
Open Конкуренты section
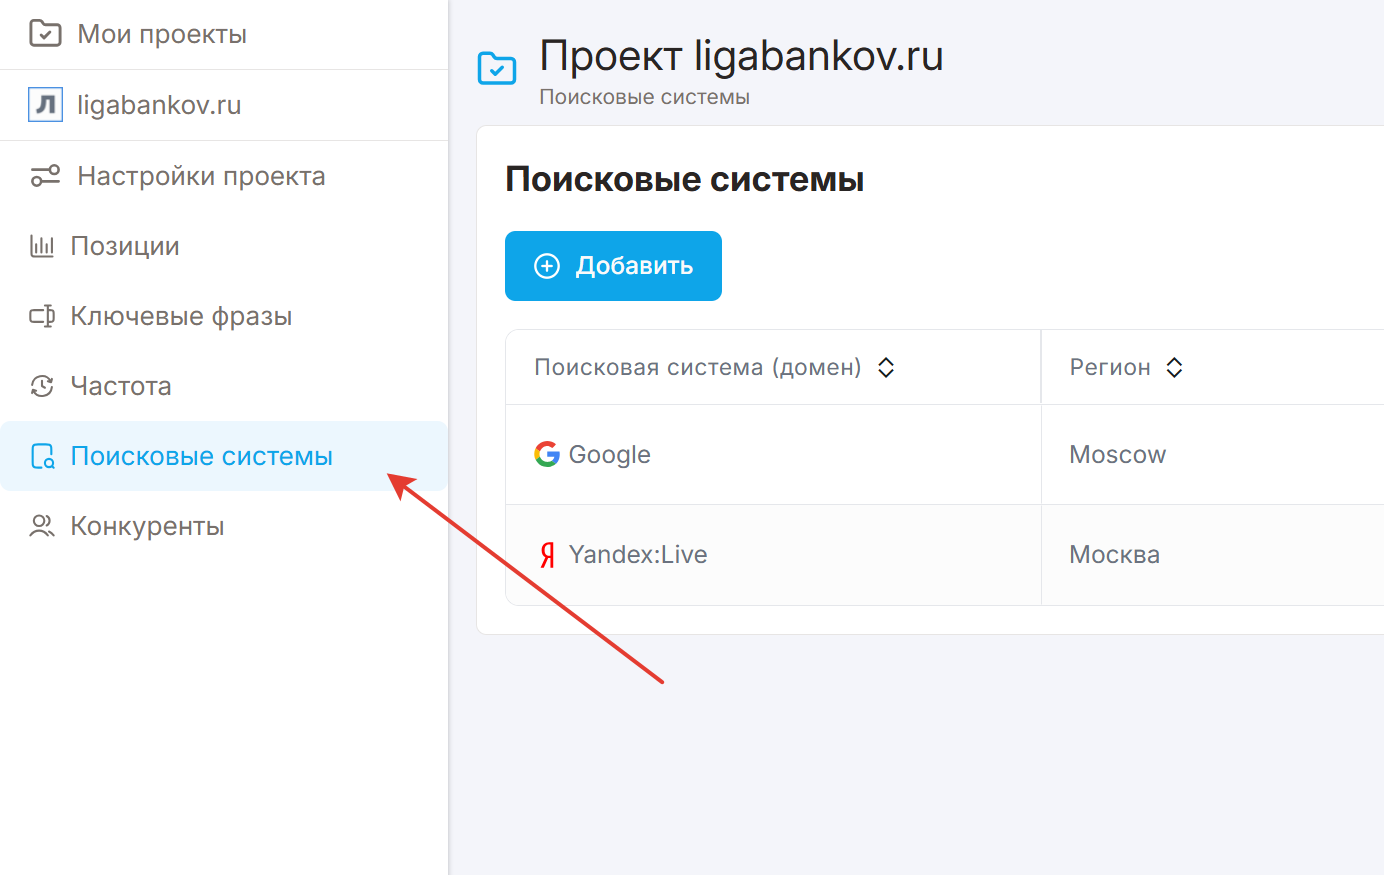coord(147,526)
